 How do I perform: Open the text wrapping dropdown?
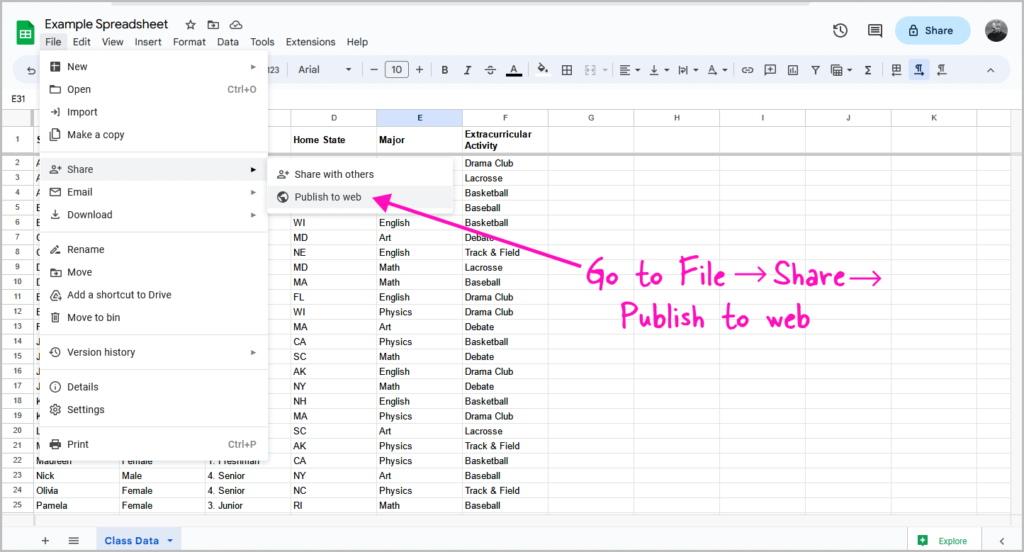[x=688, y=70]
